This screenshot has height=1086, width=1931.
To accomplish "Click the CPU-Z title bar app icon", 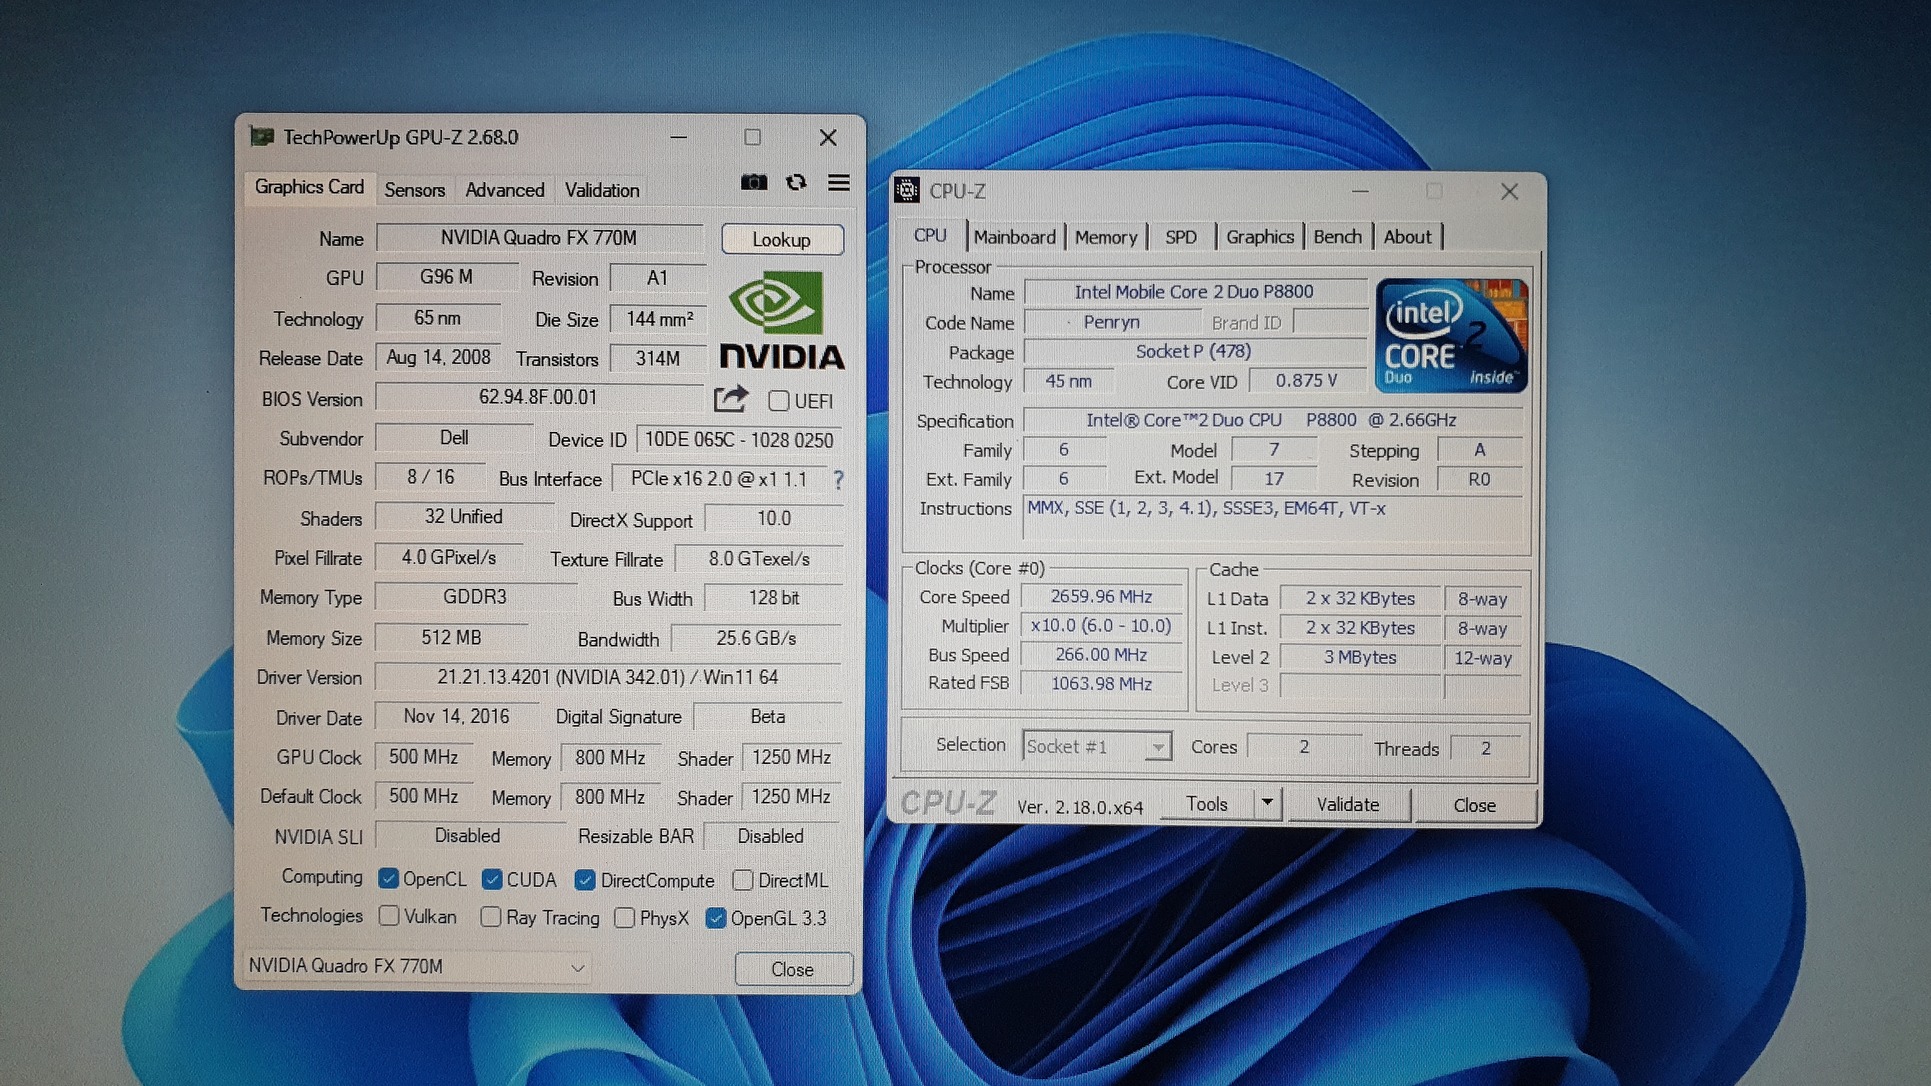I will click(907, 190).
